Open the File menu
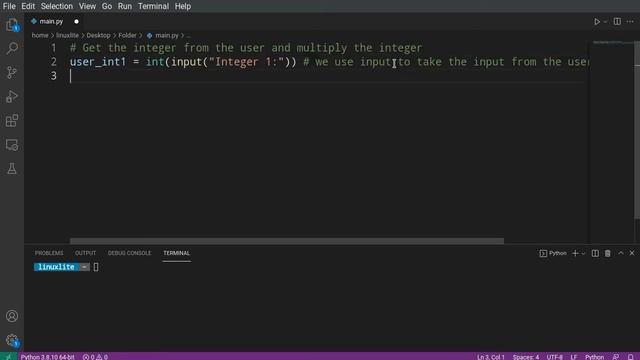The image size is (640, 360). (9, 7)
